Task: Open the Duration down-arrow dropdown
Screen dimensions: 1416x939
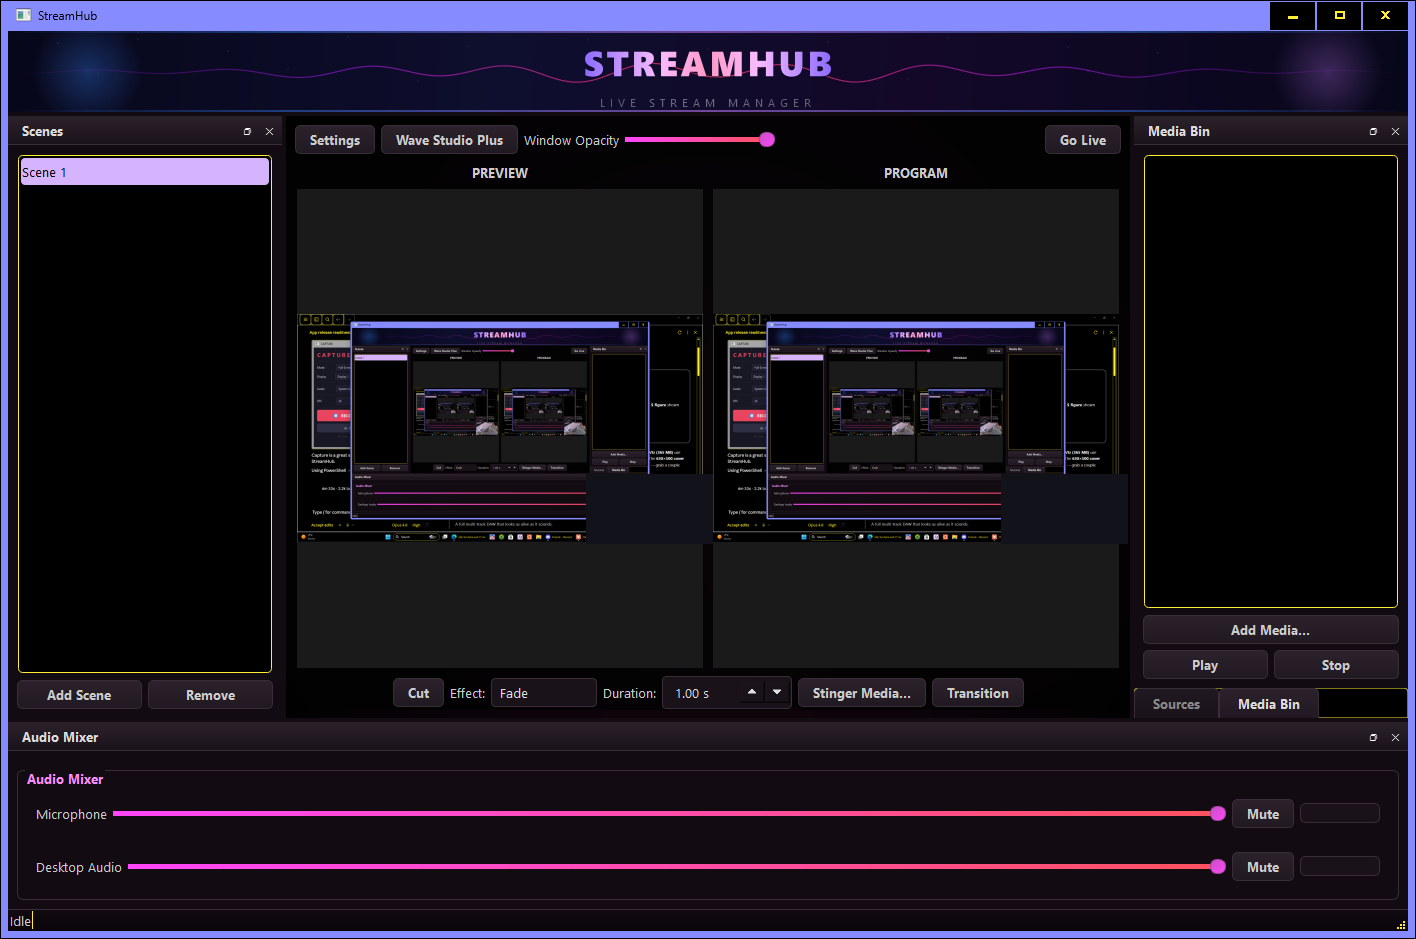Action: tap(777, 692)
